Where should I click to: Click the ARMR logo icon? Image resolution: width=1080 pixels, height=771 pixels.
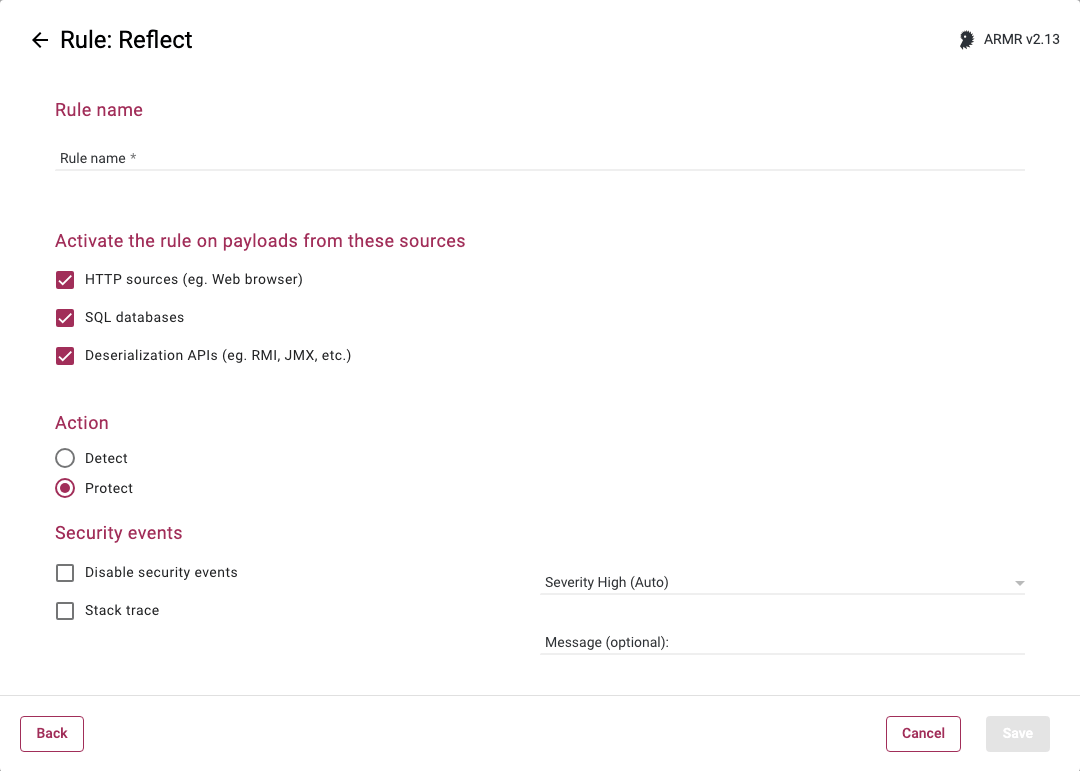coord(966,40)
